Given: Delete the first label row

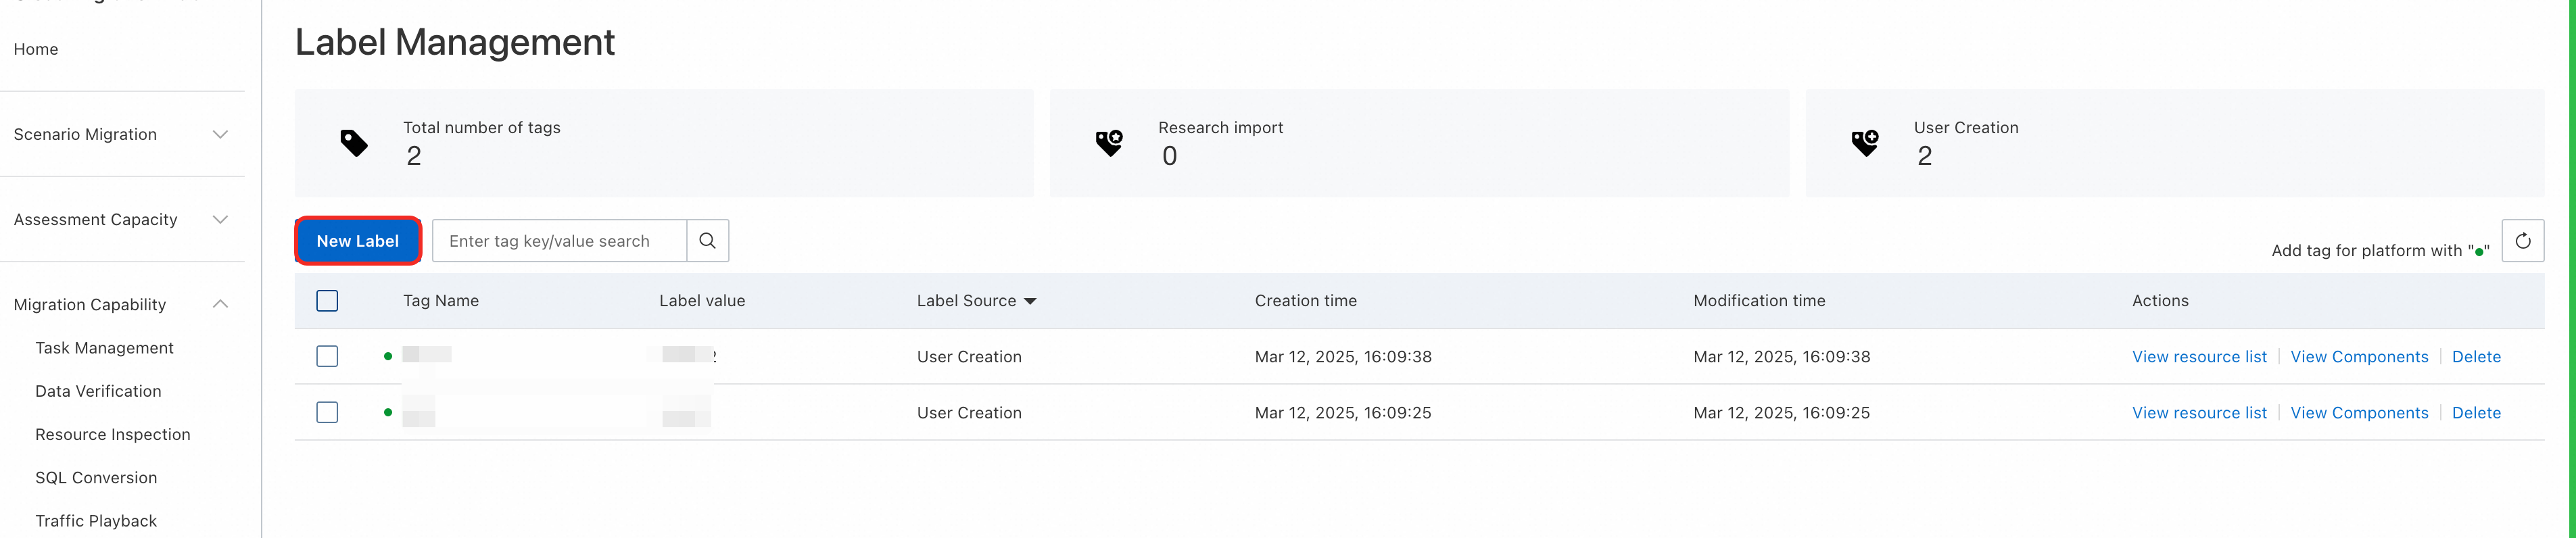Looking at the screenshot, I should point(2475,357).
